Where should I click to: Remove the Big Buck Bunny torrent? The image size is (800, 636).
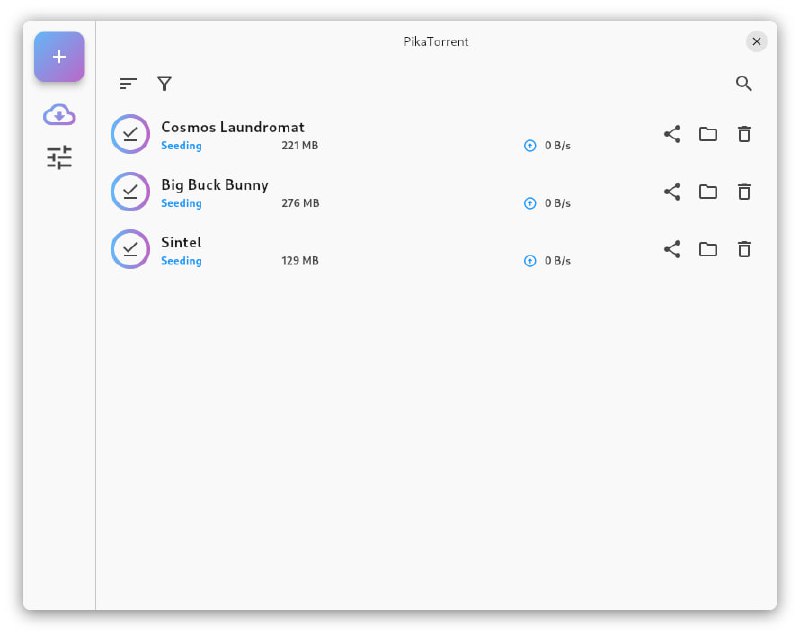tap(744, 192)
